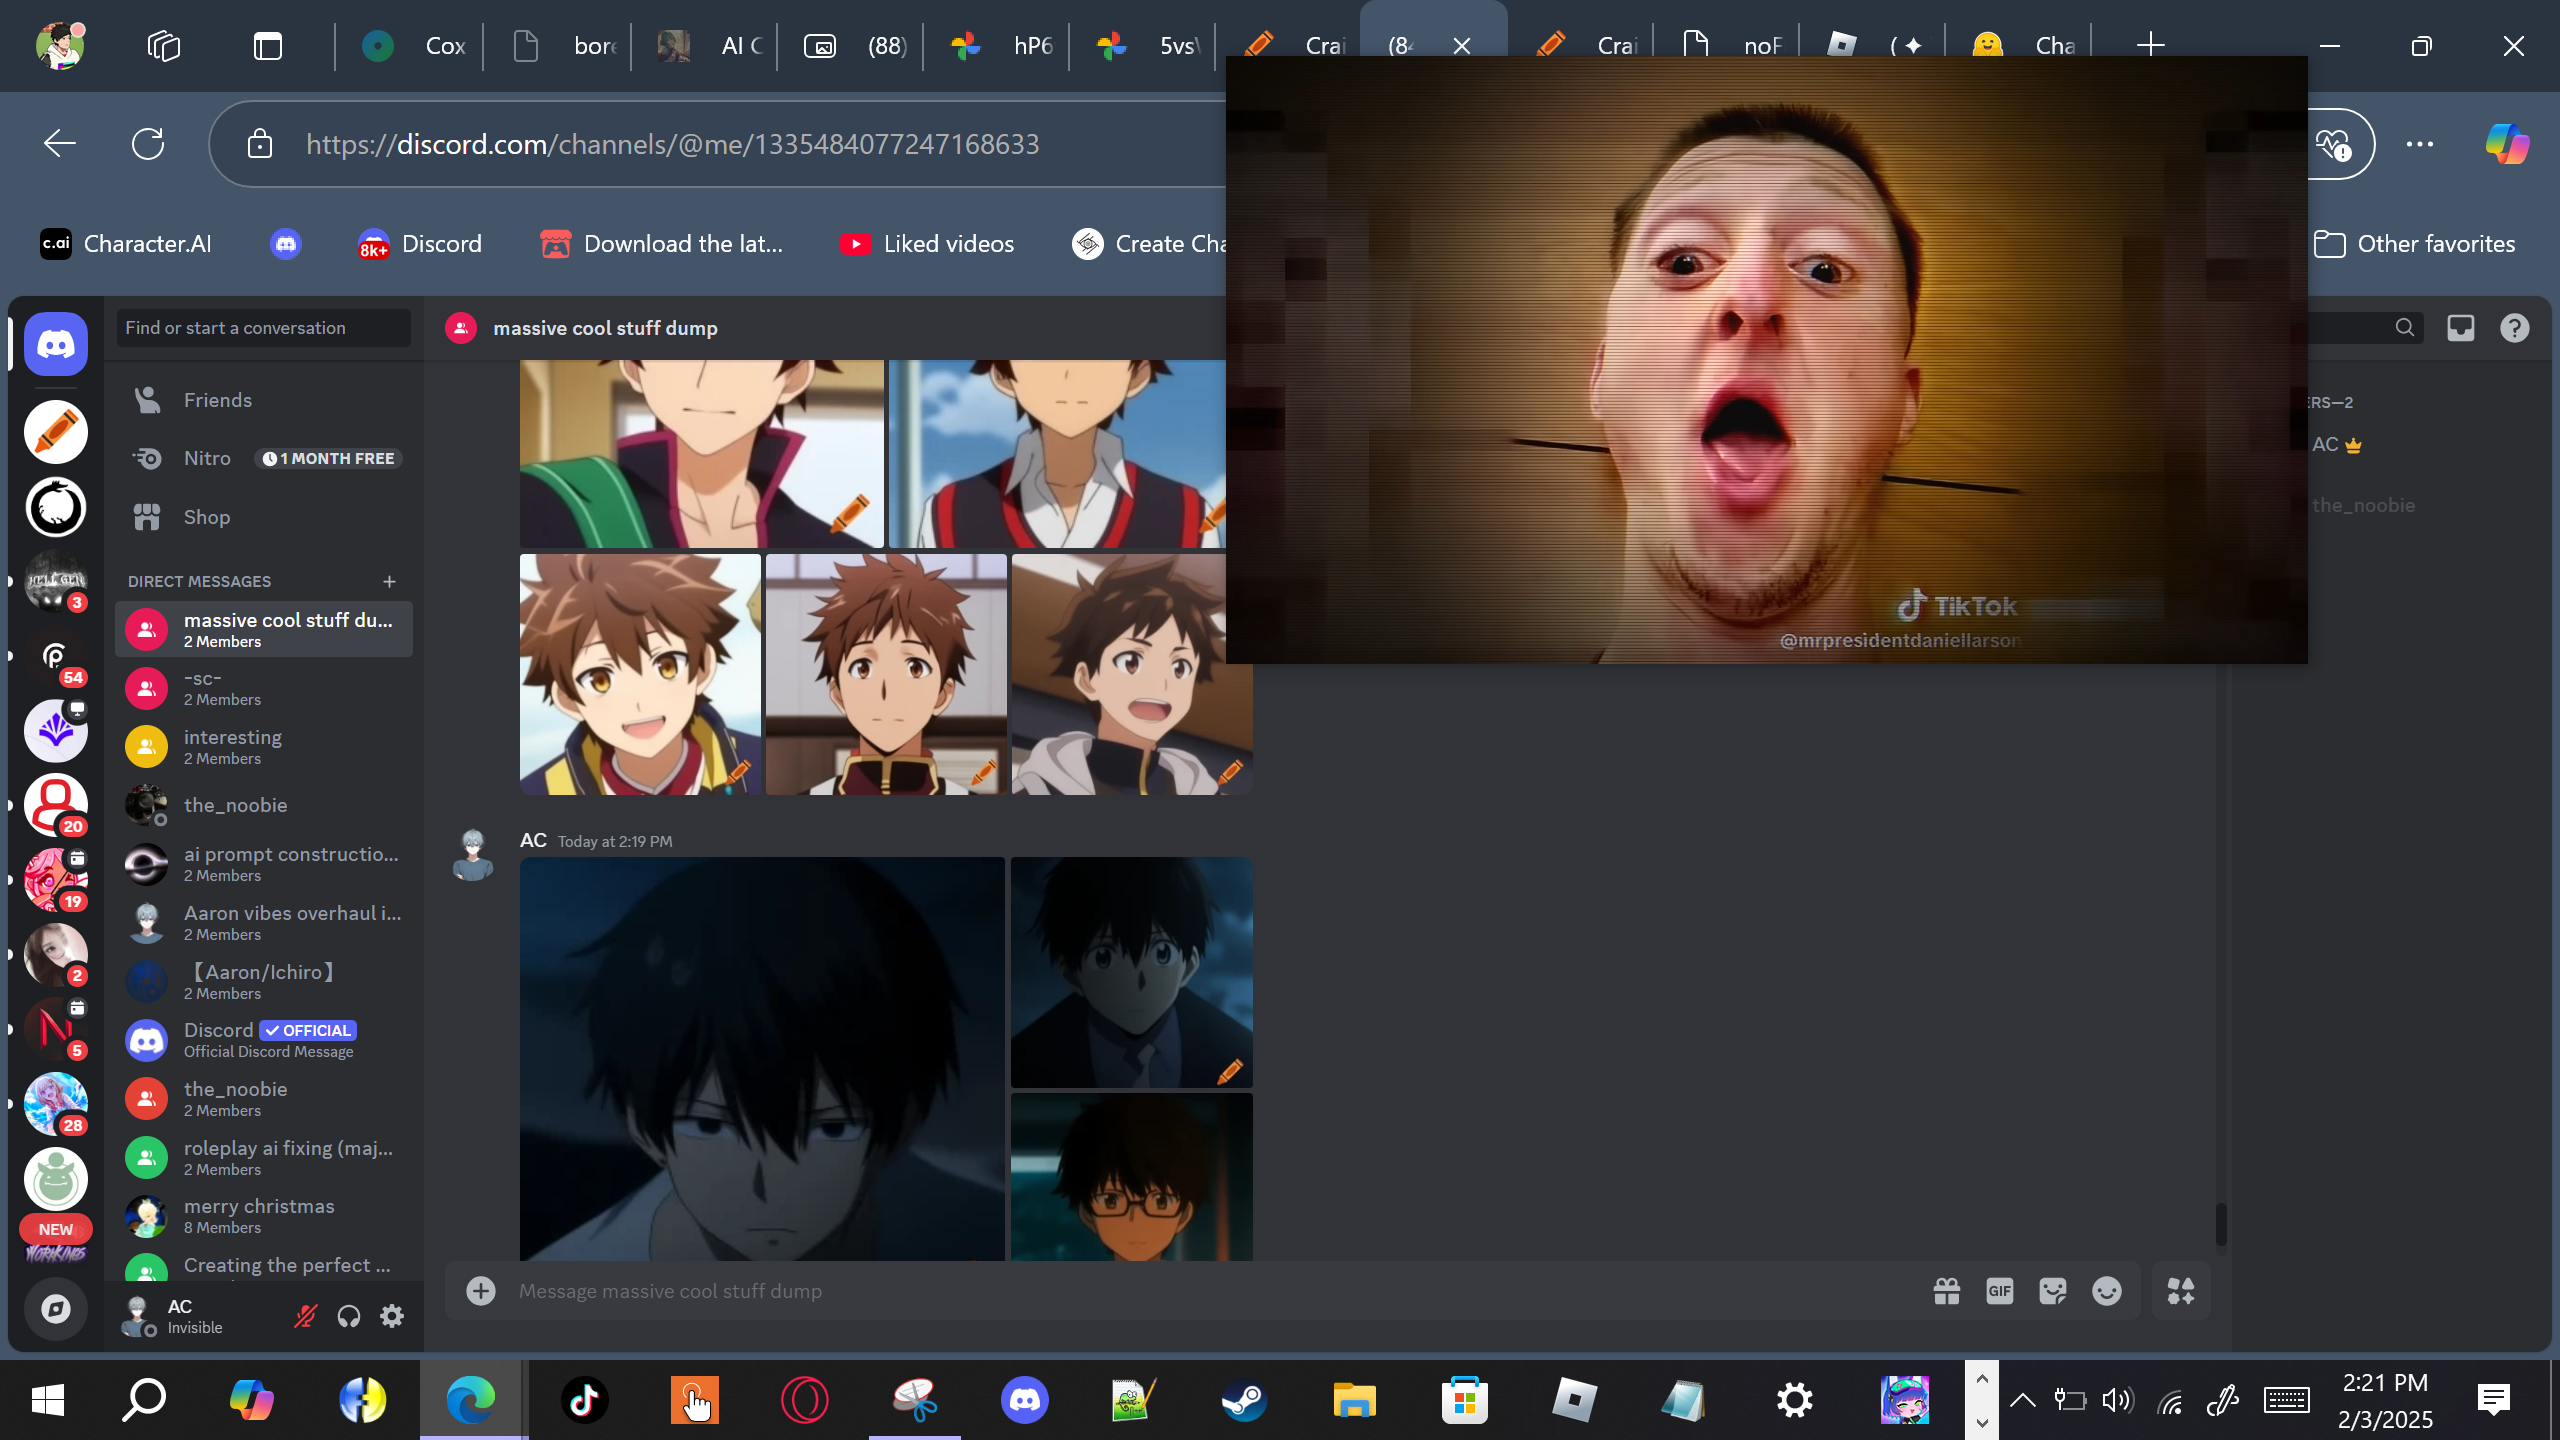The width and height of the screenshot is (2560, 1440).
Task: Open Explore Discoverable Servers compass icon
Action: pyautogui.click(x=56, y=1309)
